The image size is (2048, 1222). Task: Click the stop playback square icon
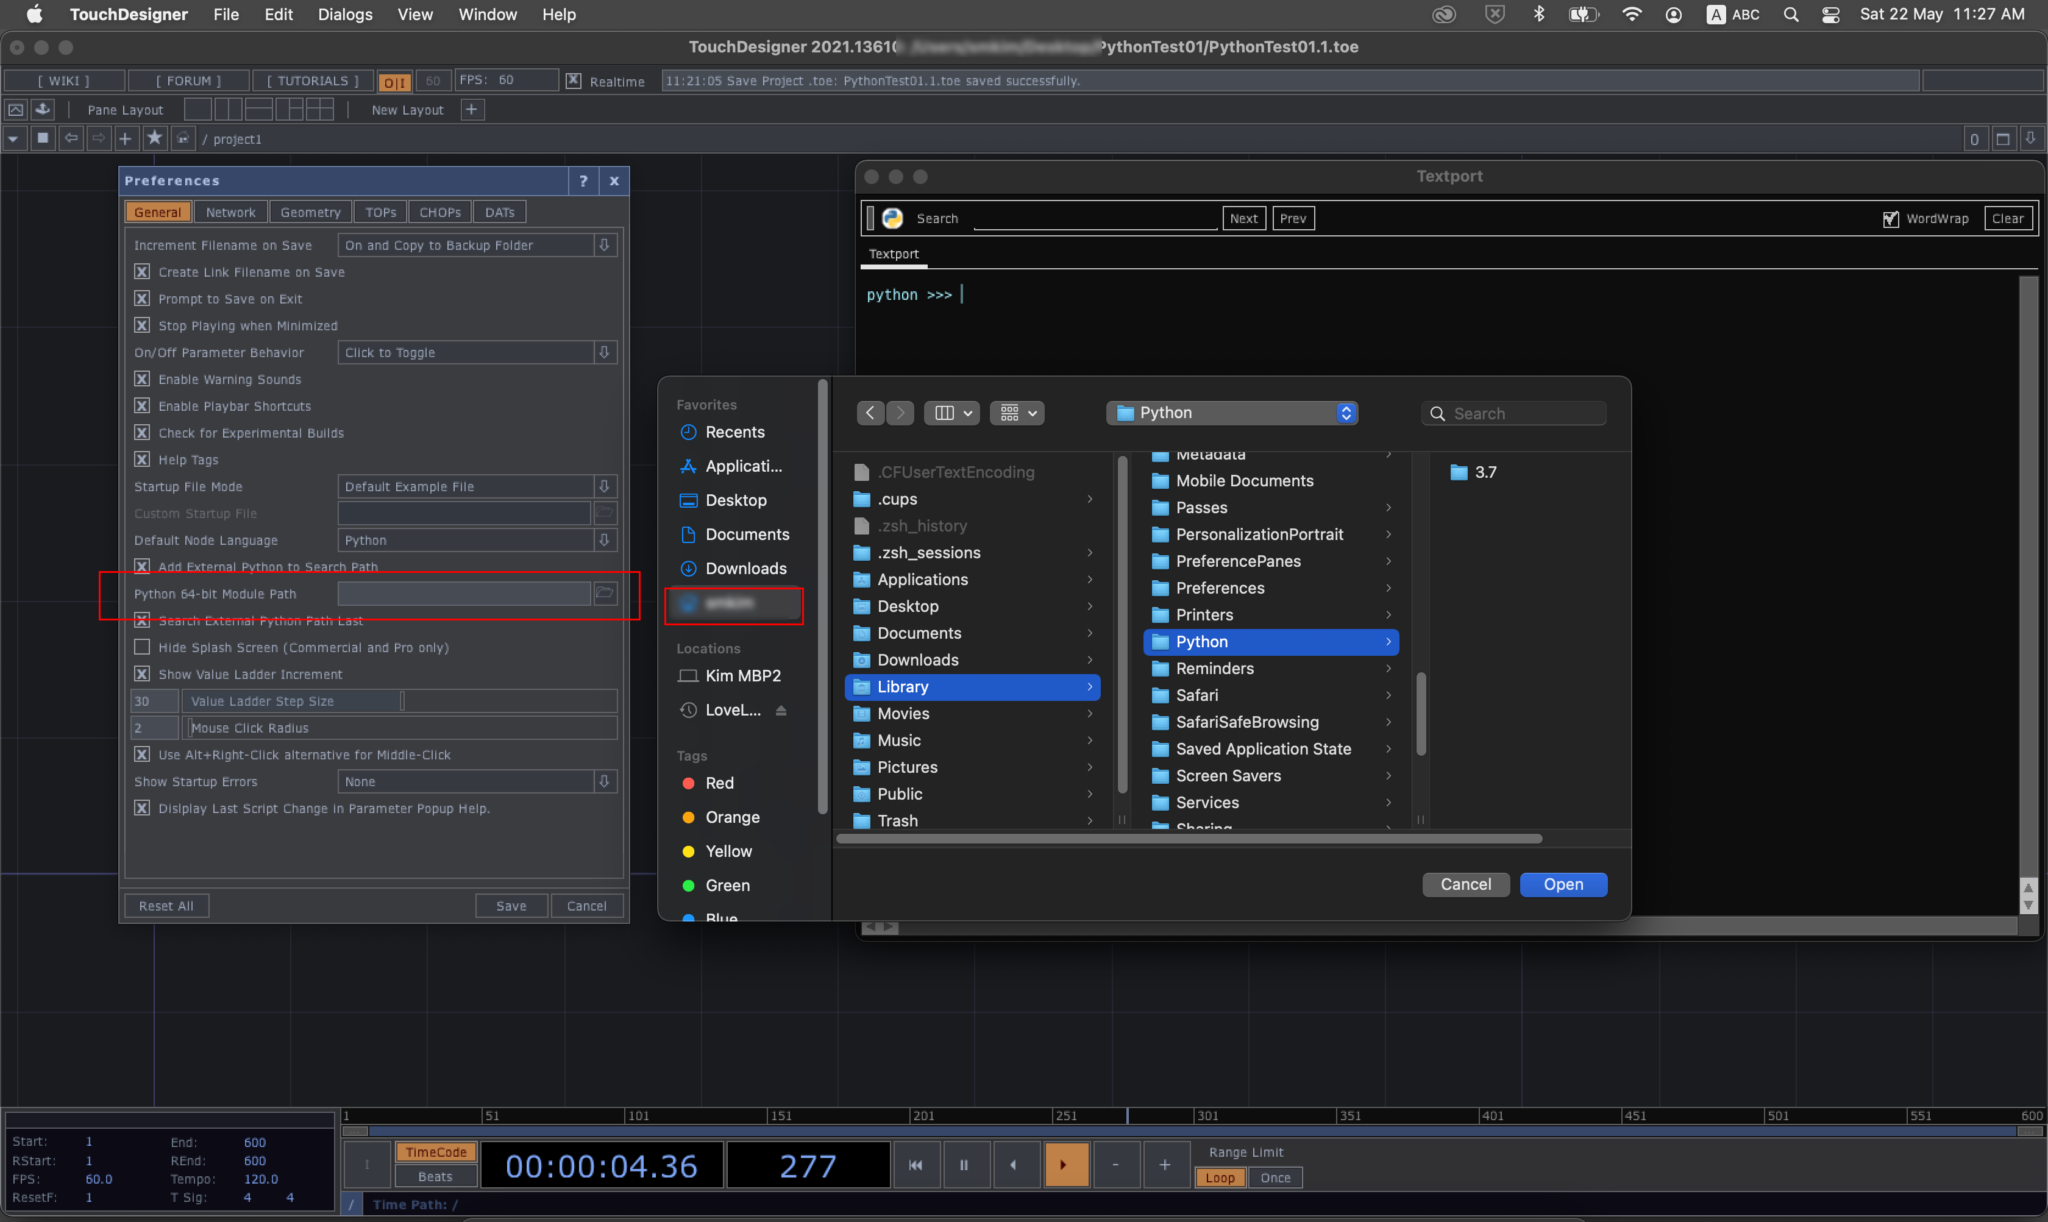(42, 138)
